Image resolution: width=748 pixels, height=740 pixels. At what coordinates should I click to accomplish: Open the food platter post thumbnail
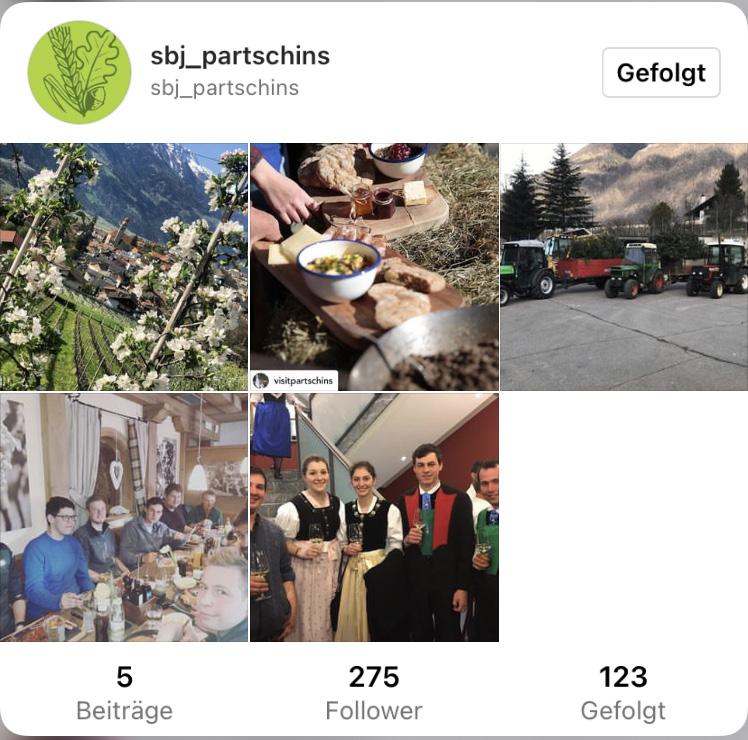tap(374, 267)
